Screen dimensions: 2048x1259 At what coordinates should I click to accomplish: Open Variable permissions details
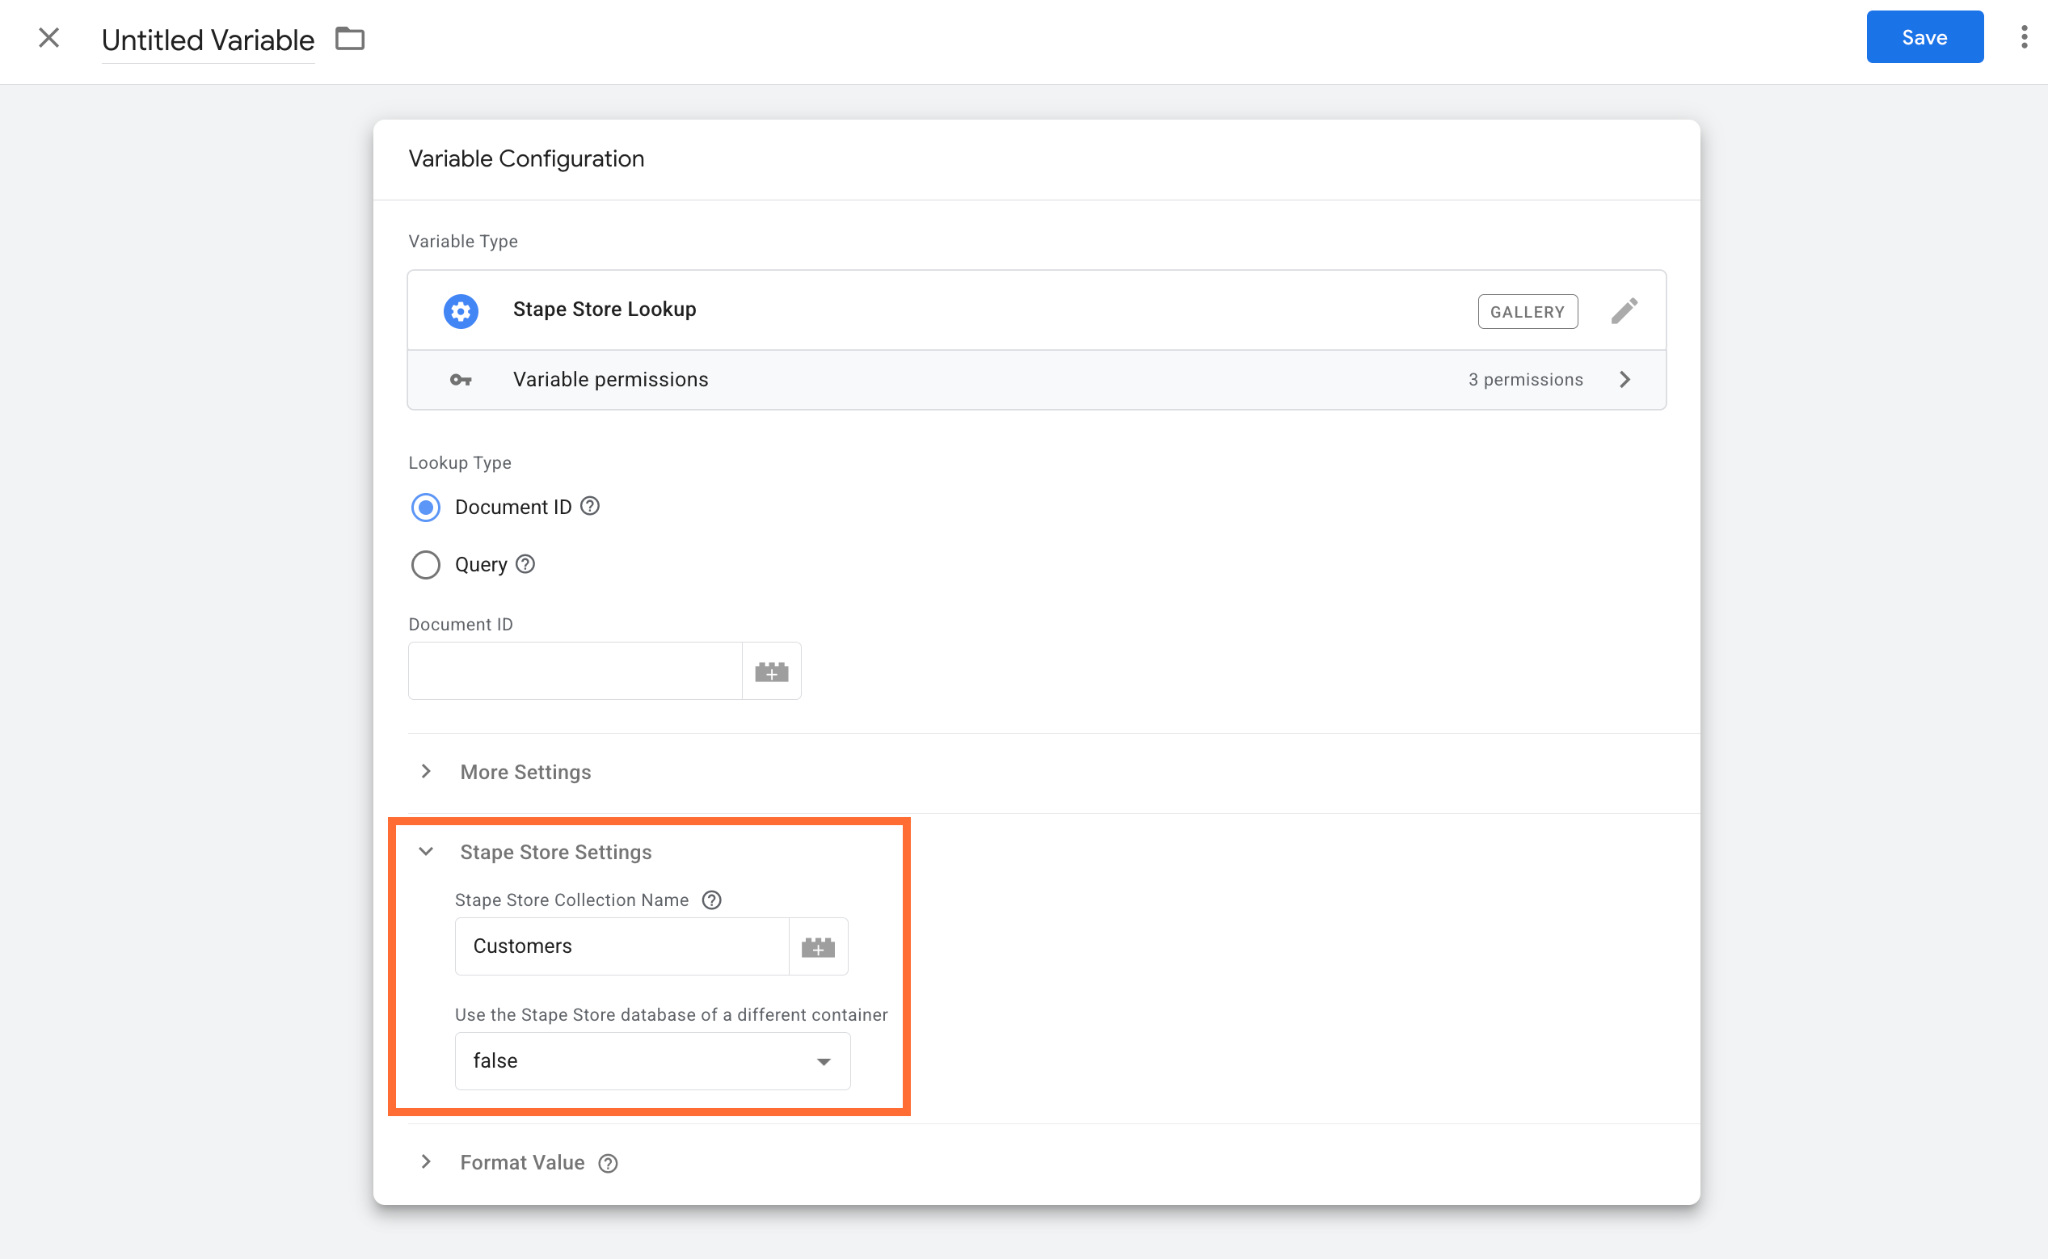coord(1036,380)
